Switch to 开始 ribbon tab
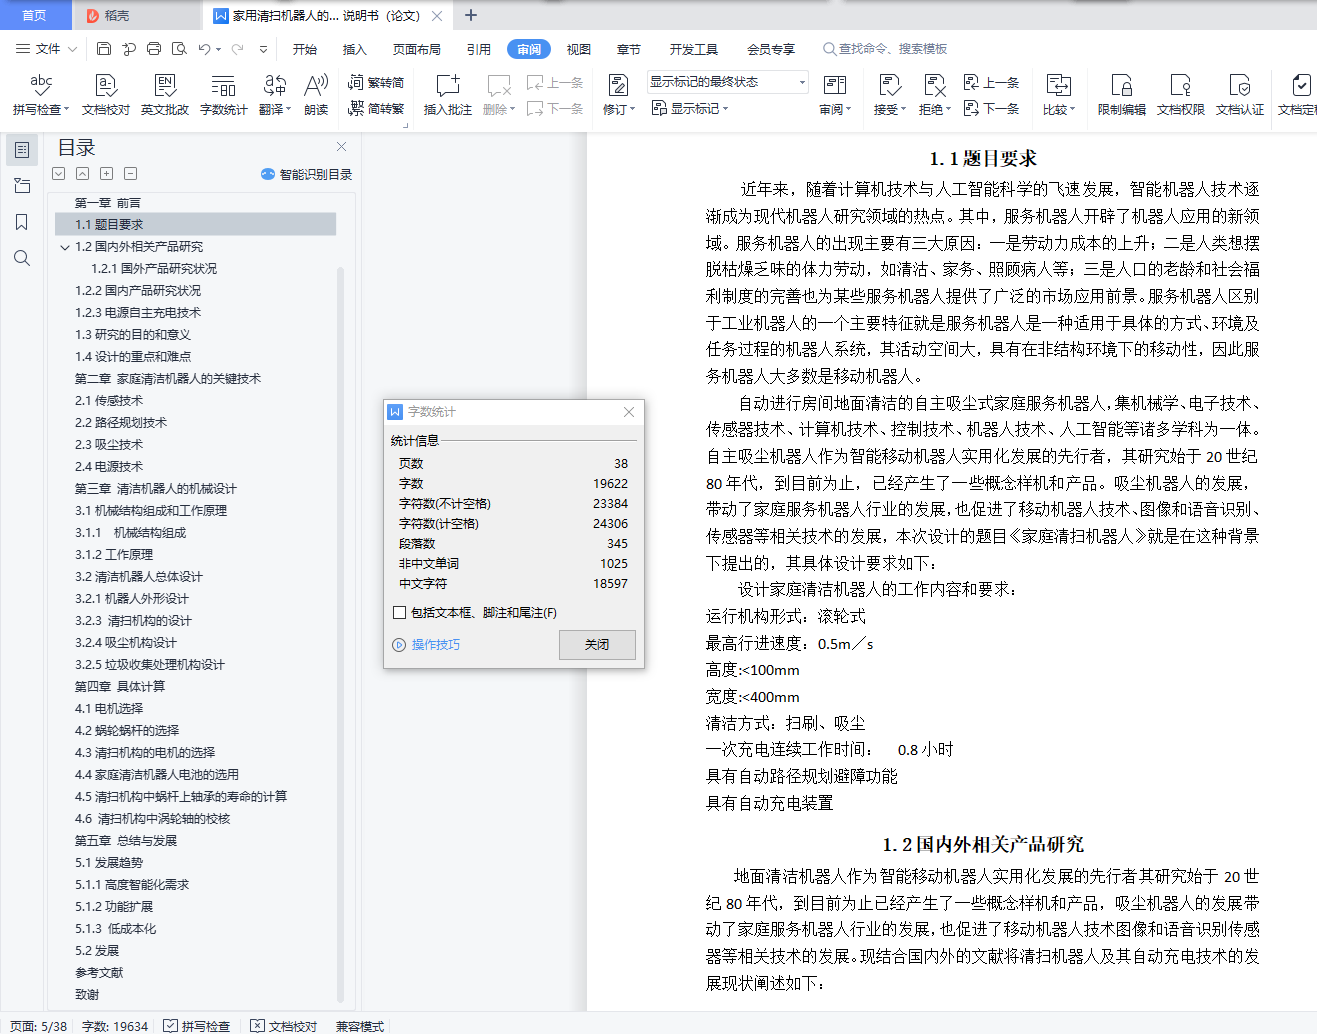 [x=305, y=49]
